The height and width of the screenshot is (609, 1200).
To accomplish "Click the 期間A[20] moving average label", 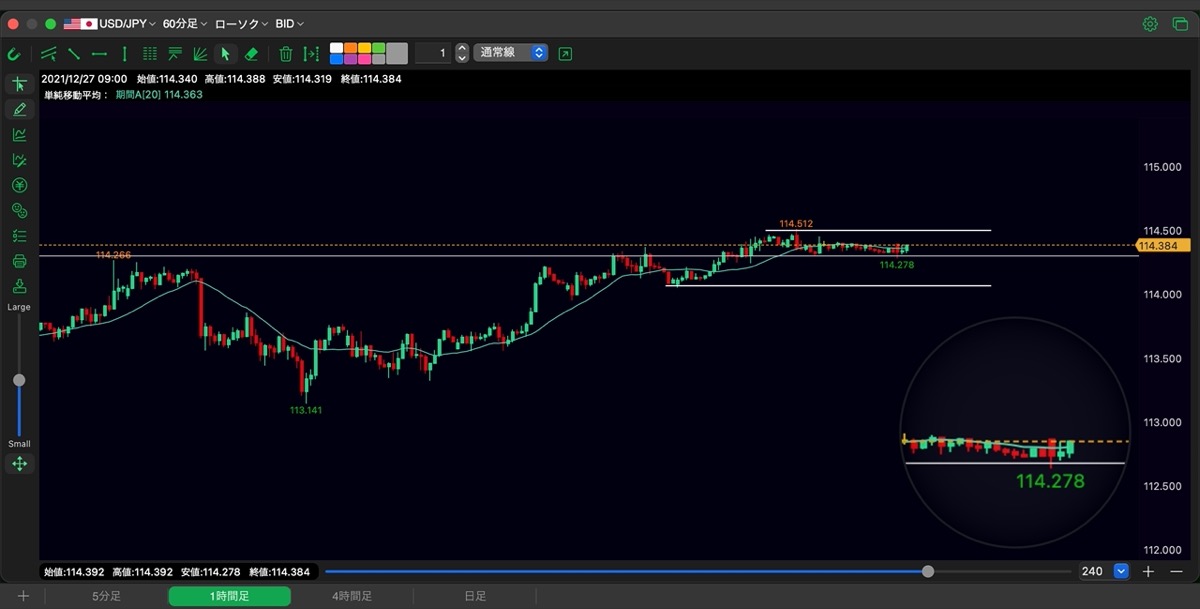I will 159,94.
